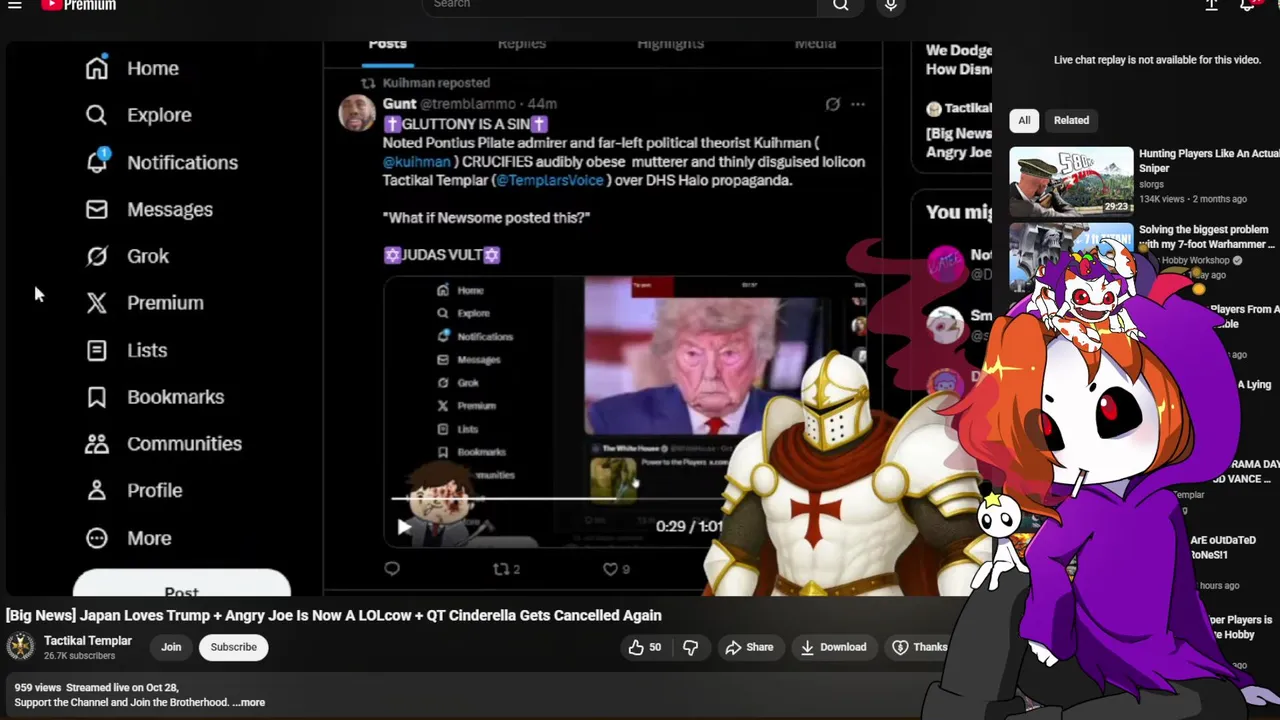Click the Kuihman reposted text
The width and height of the screenshot is (1280, 720).
(x=436, y=83)
